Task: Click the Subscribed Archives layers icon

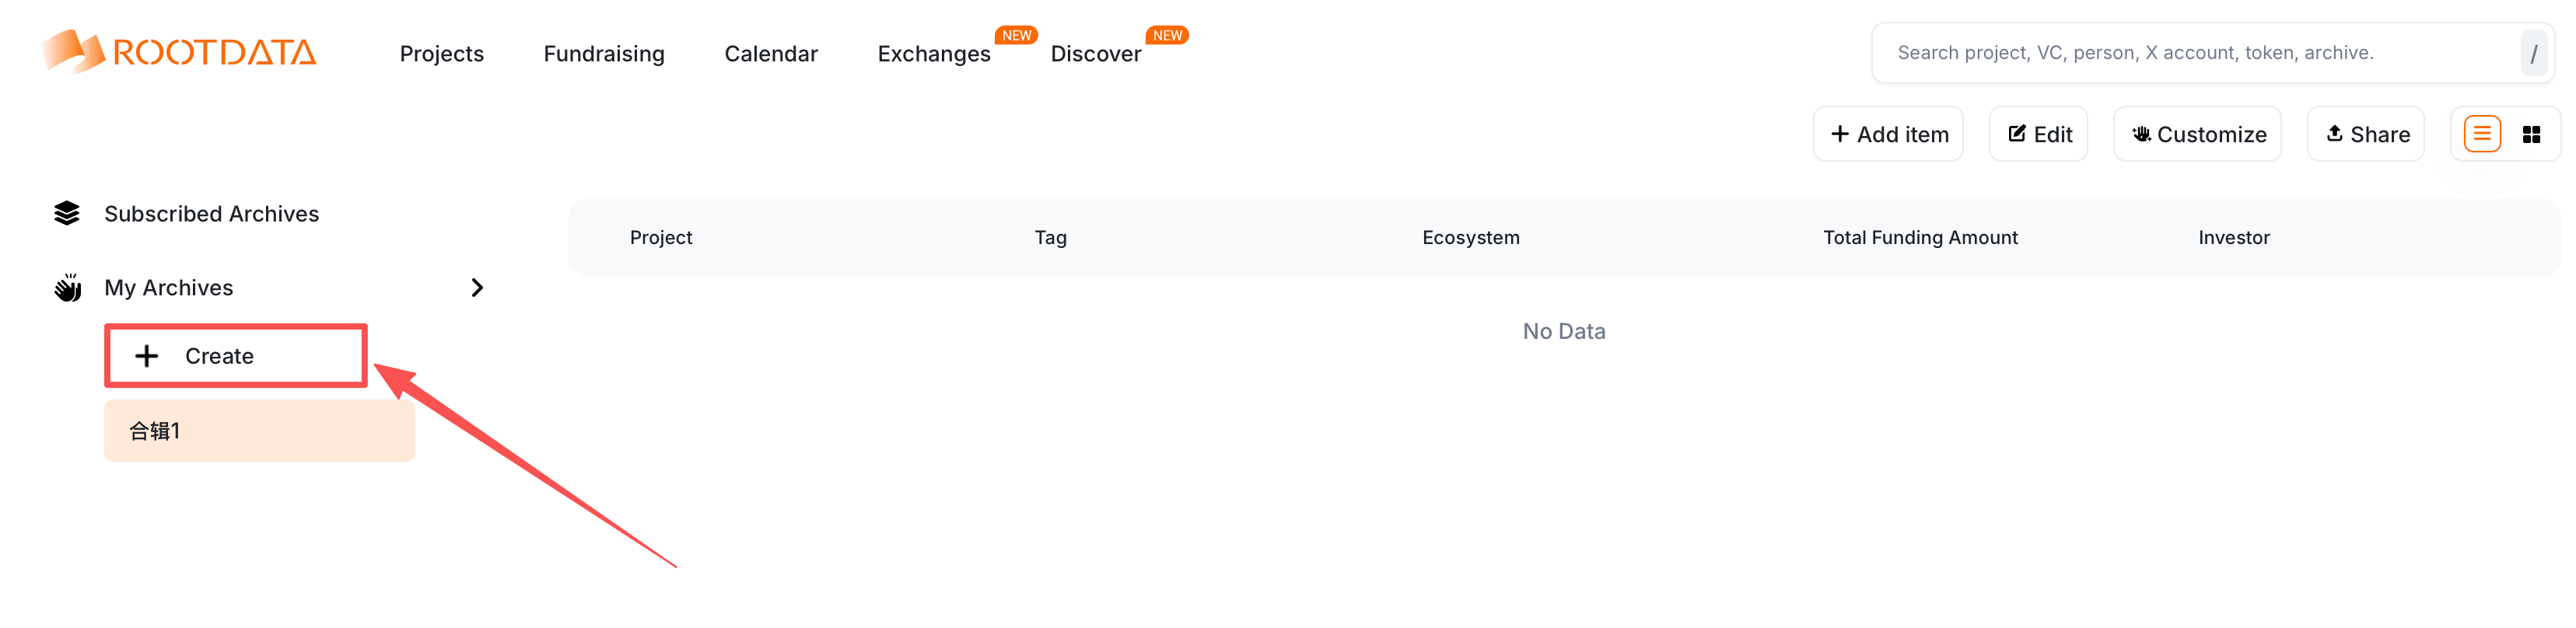Action: point(67,214)
